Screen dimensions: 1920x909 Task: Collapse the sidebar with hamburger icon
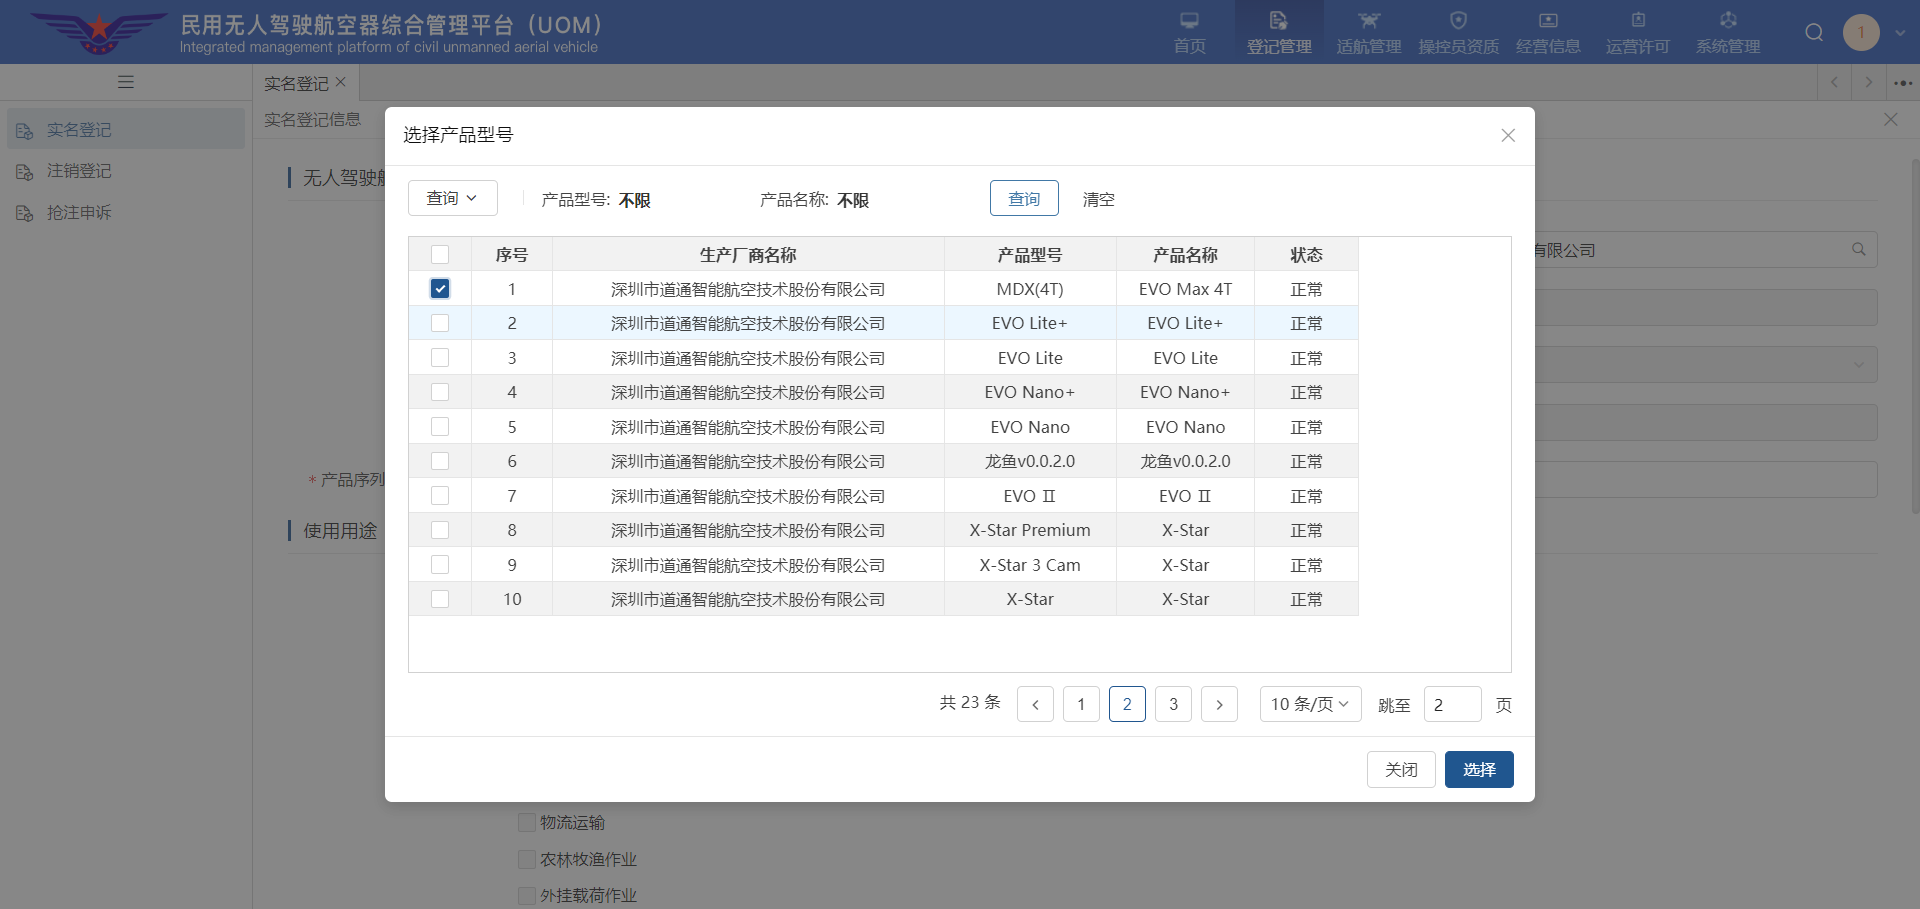coord(126,82)
